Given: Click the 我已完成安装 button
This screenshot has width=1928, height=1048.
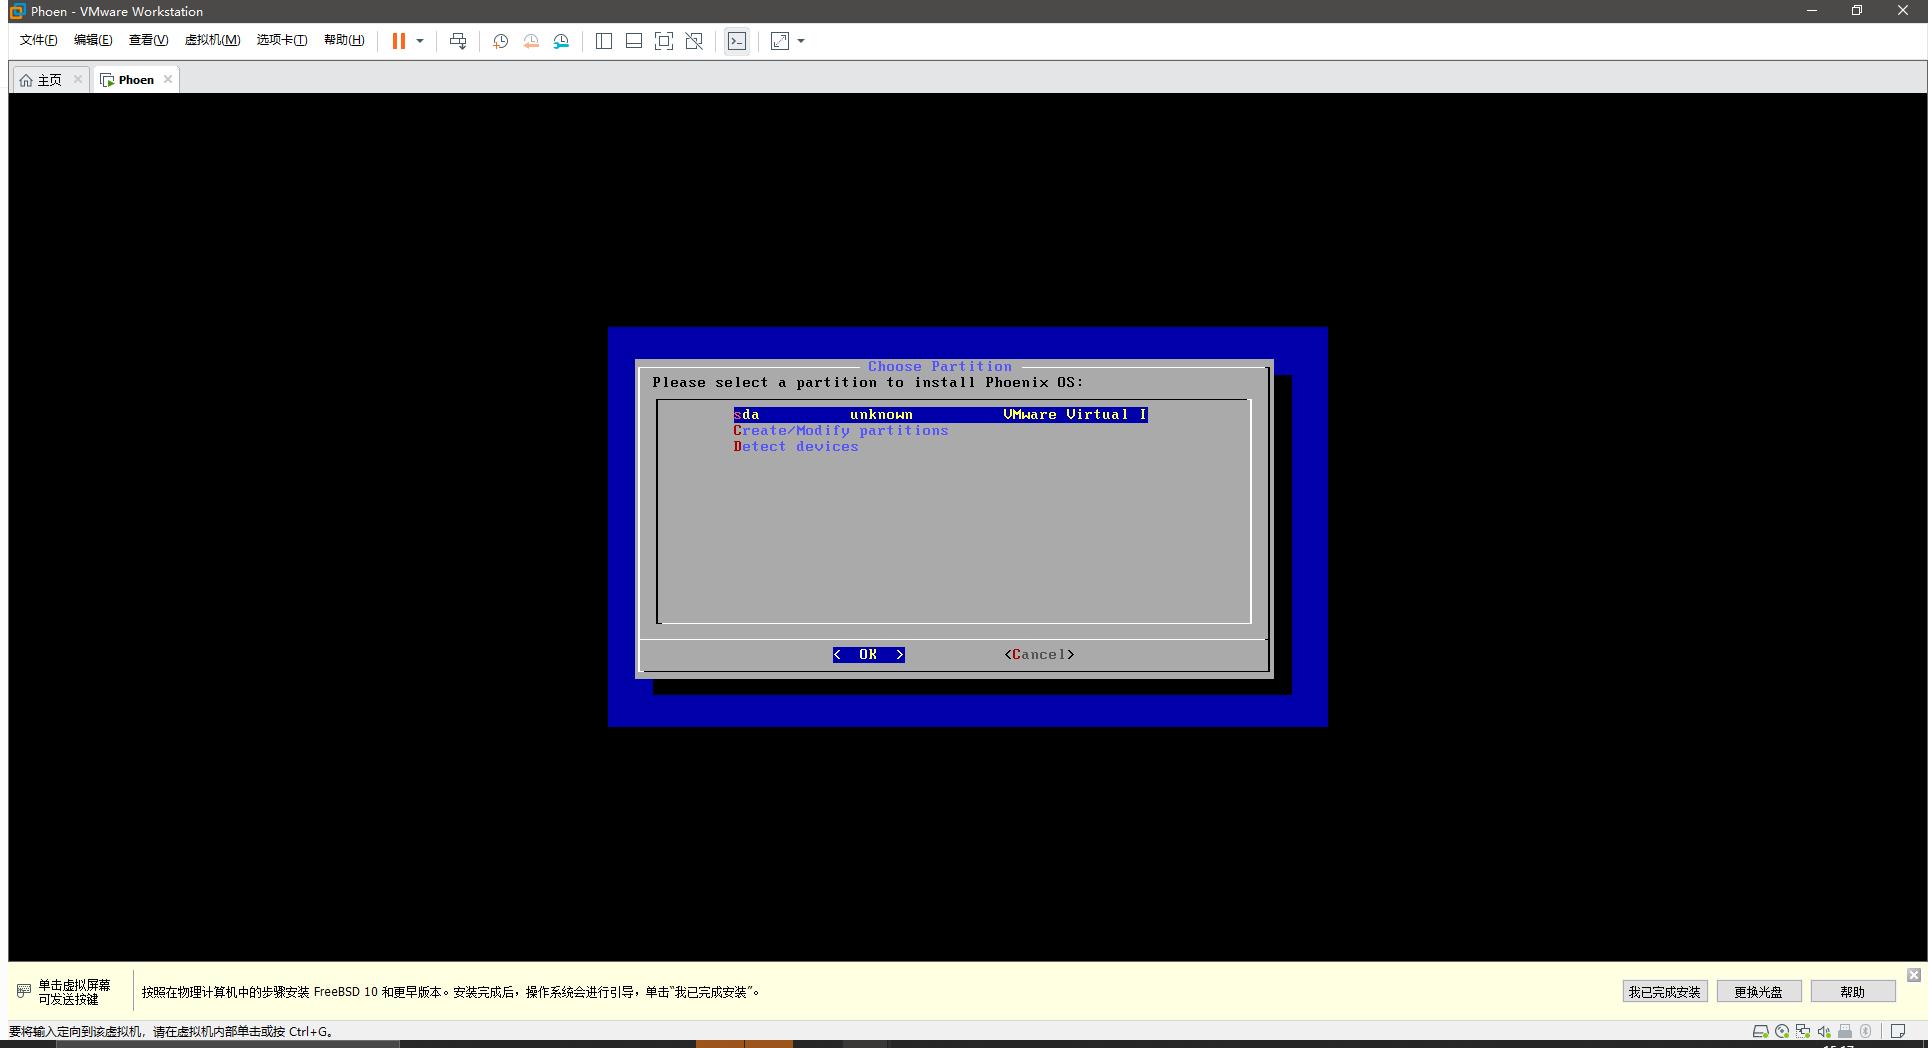Looking at the screenshot, I should (1663, 991).
